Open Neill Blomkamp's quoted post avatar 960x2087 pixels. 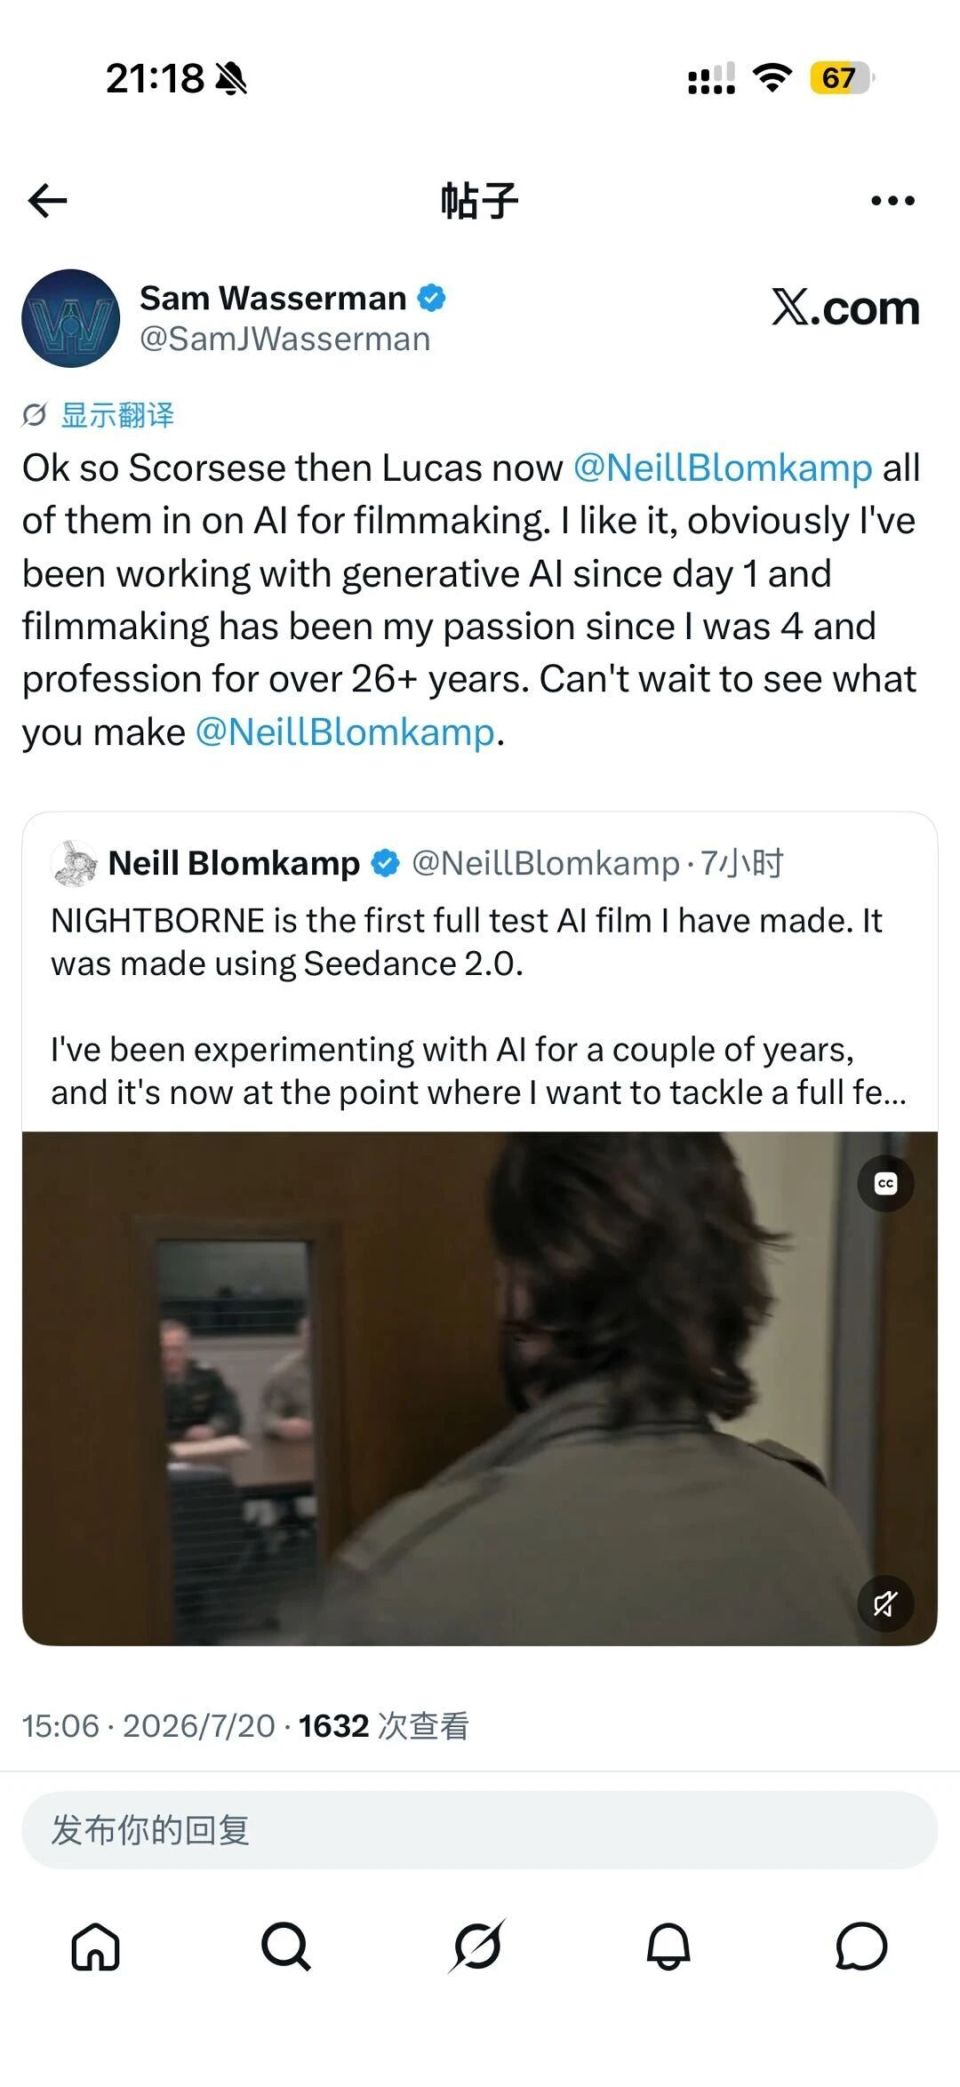coord(74,863)
